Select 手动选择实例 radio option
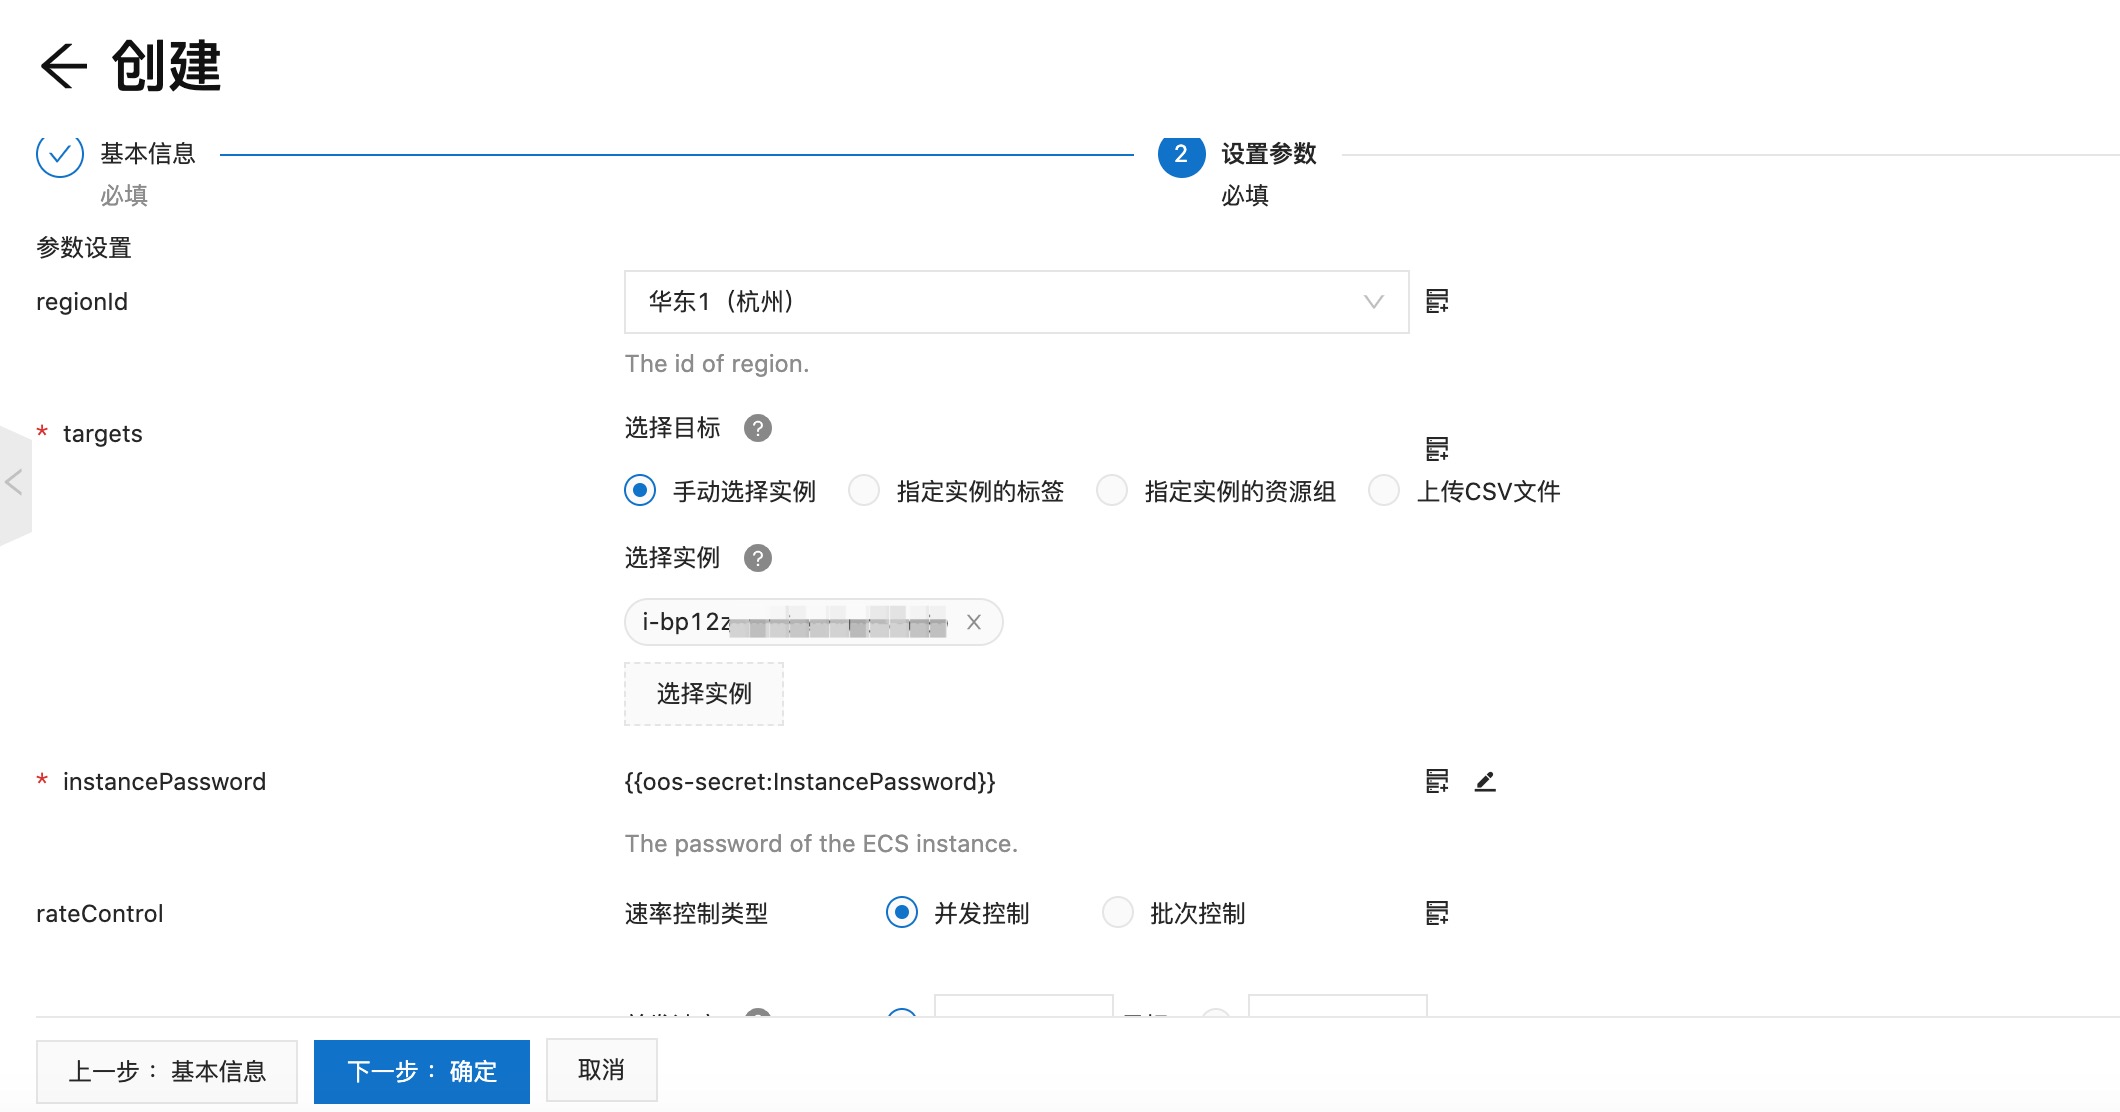Screen dimensions: 2120x1112 (x=640, y=490)
